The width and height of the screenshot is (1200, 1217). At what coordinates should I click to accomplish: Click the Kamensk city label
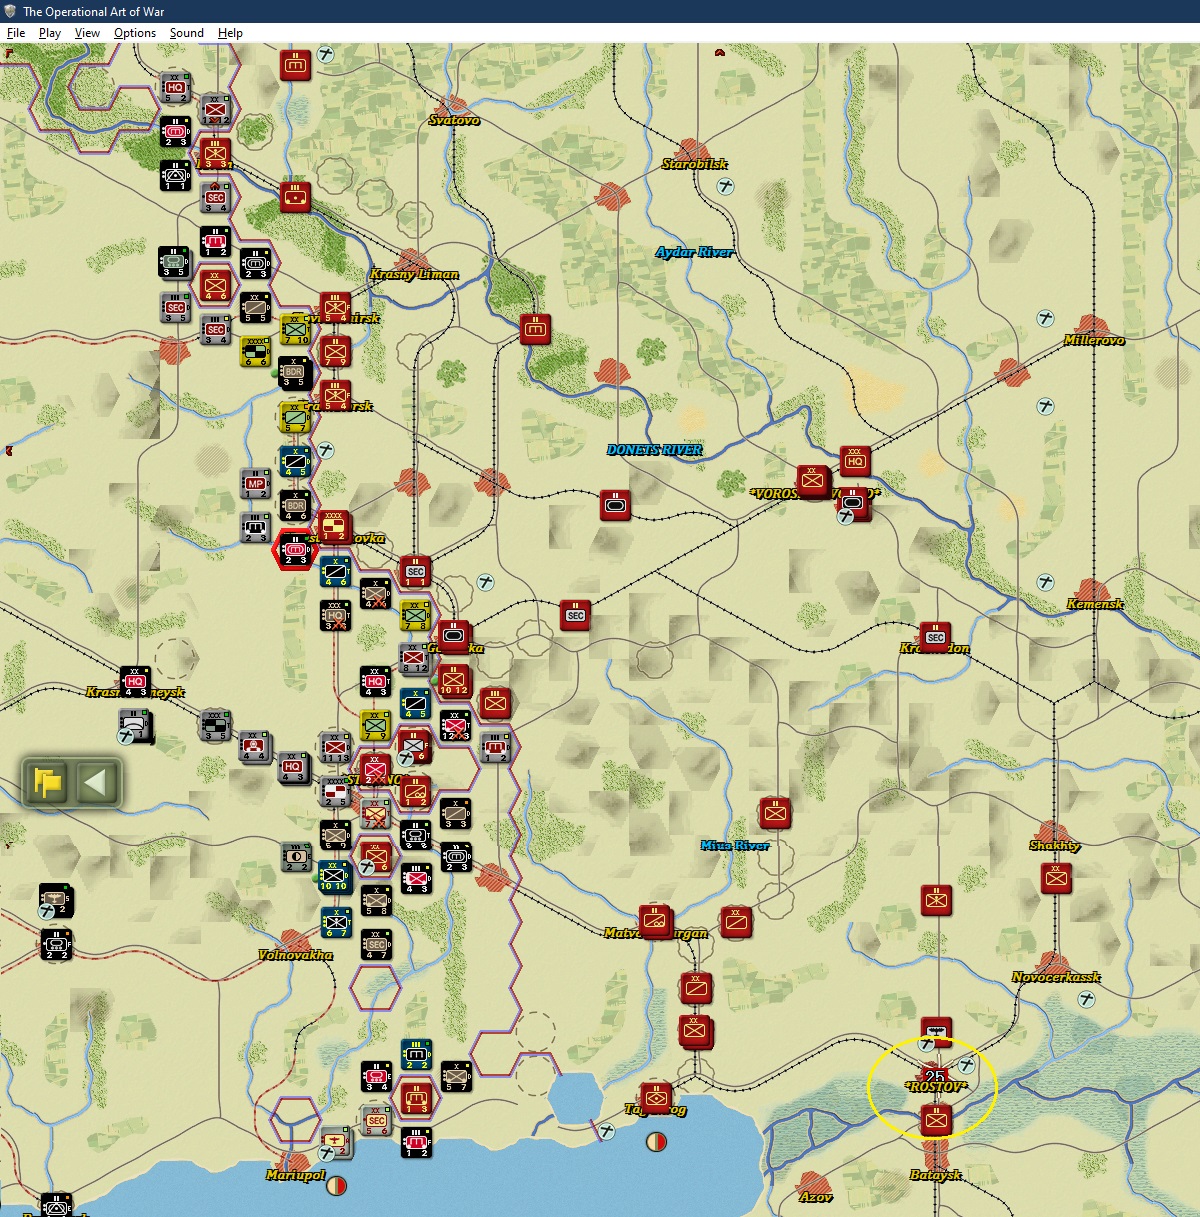pyautogui.click(x=1095, y=604)
